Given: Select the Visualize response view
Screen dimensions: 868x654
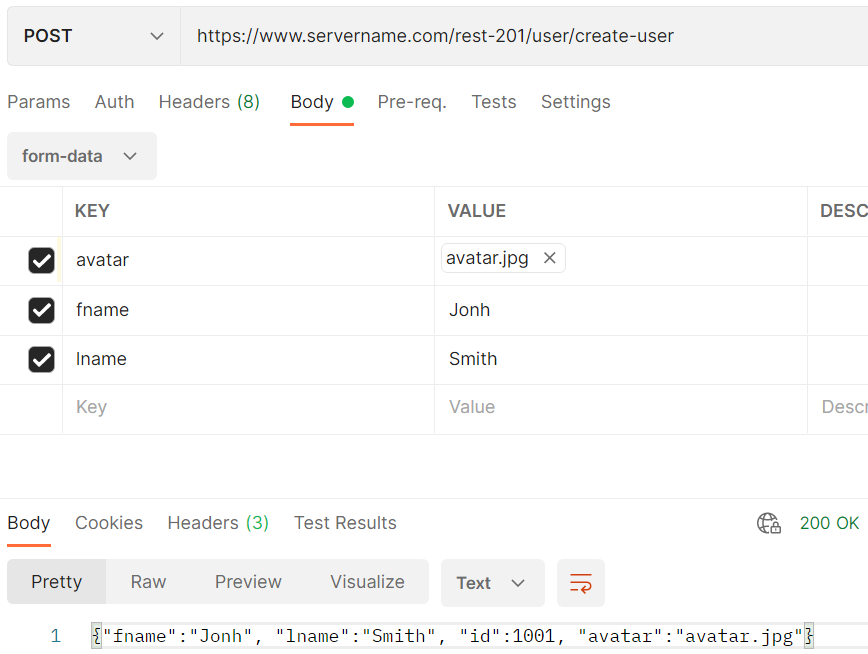Looking at the screenshot, I should click(x=368, y=582).
